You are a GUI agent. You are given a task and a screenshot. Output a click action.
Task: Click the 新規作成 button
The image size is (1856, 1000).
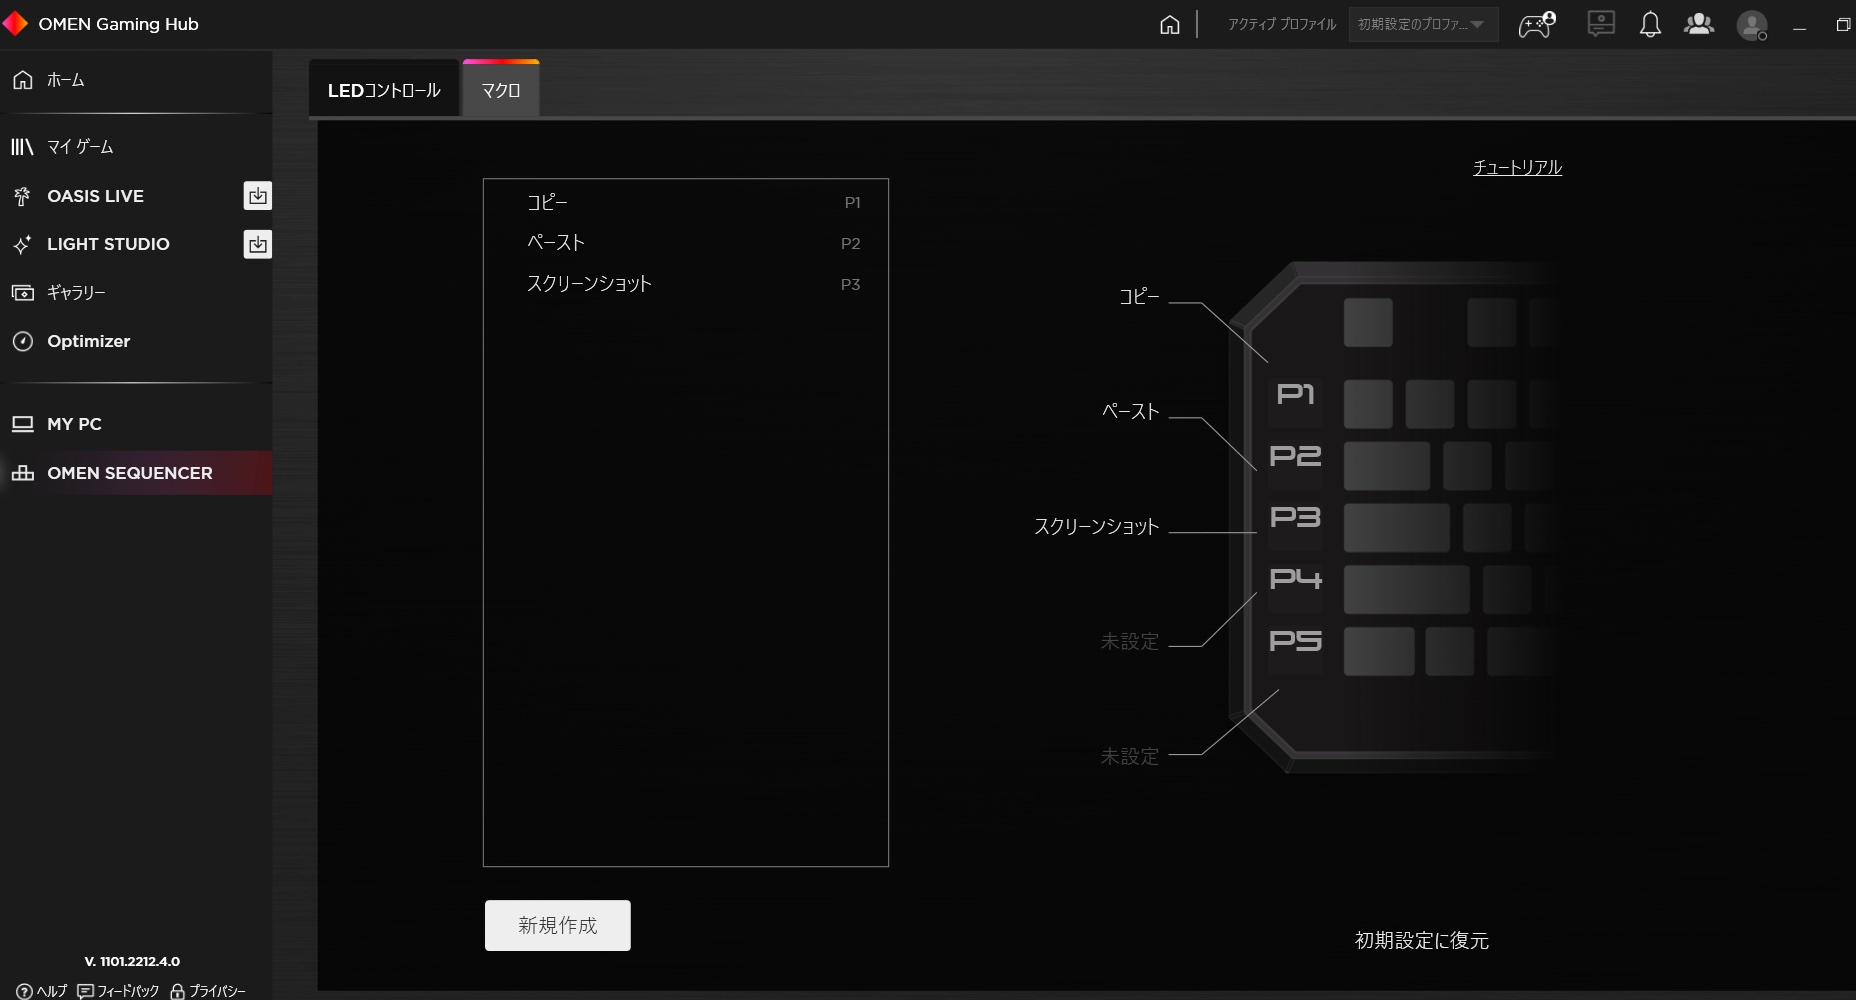pos(557,925)
